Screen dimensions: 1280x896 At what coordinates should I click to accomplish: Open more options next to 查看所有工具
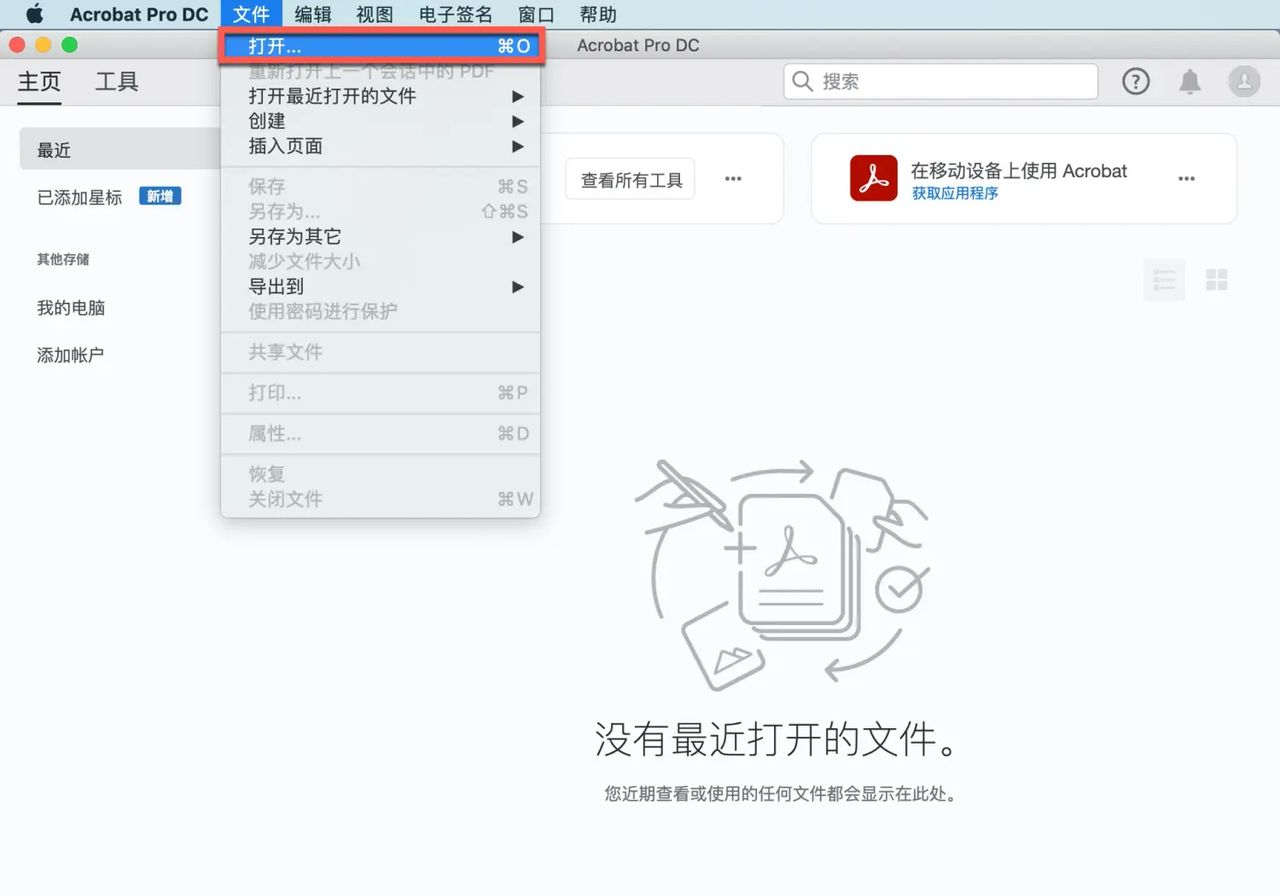coord(734,179)
